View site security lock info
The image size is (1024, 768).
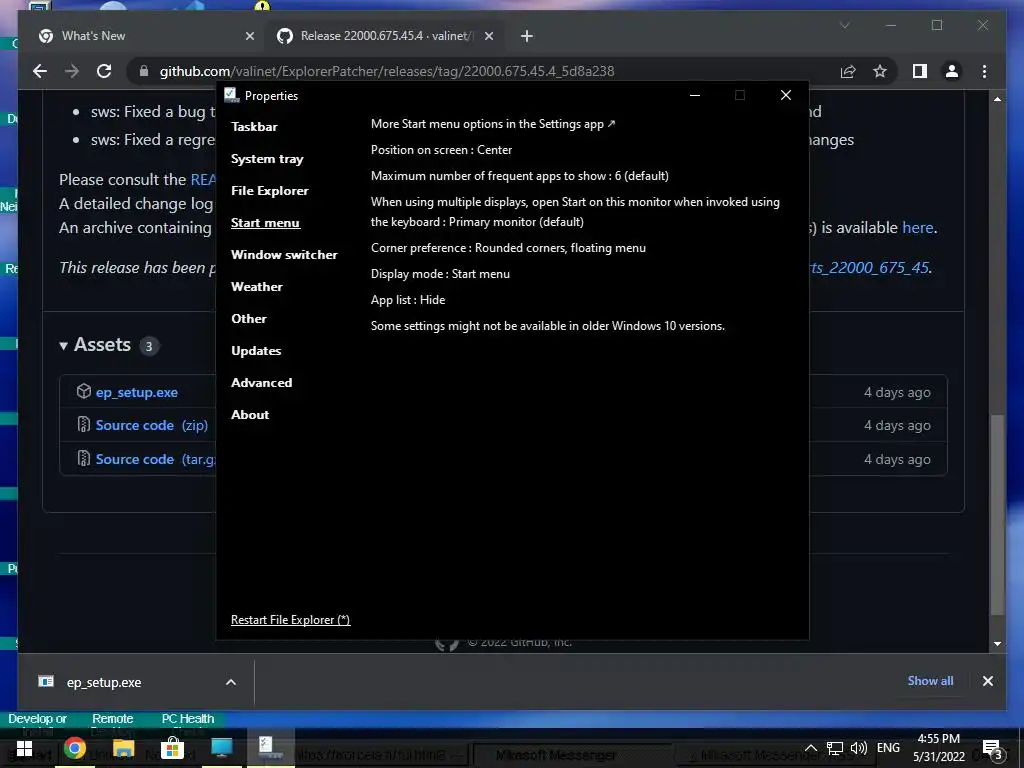pos(144,71)
